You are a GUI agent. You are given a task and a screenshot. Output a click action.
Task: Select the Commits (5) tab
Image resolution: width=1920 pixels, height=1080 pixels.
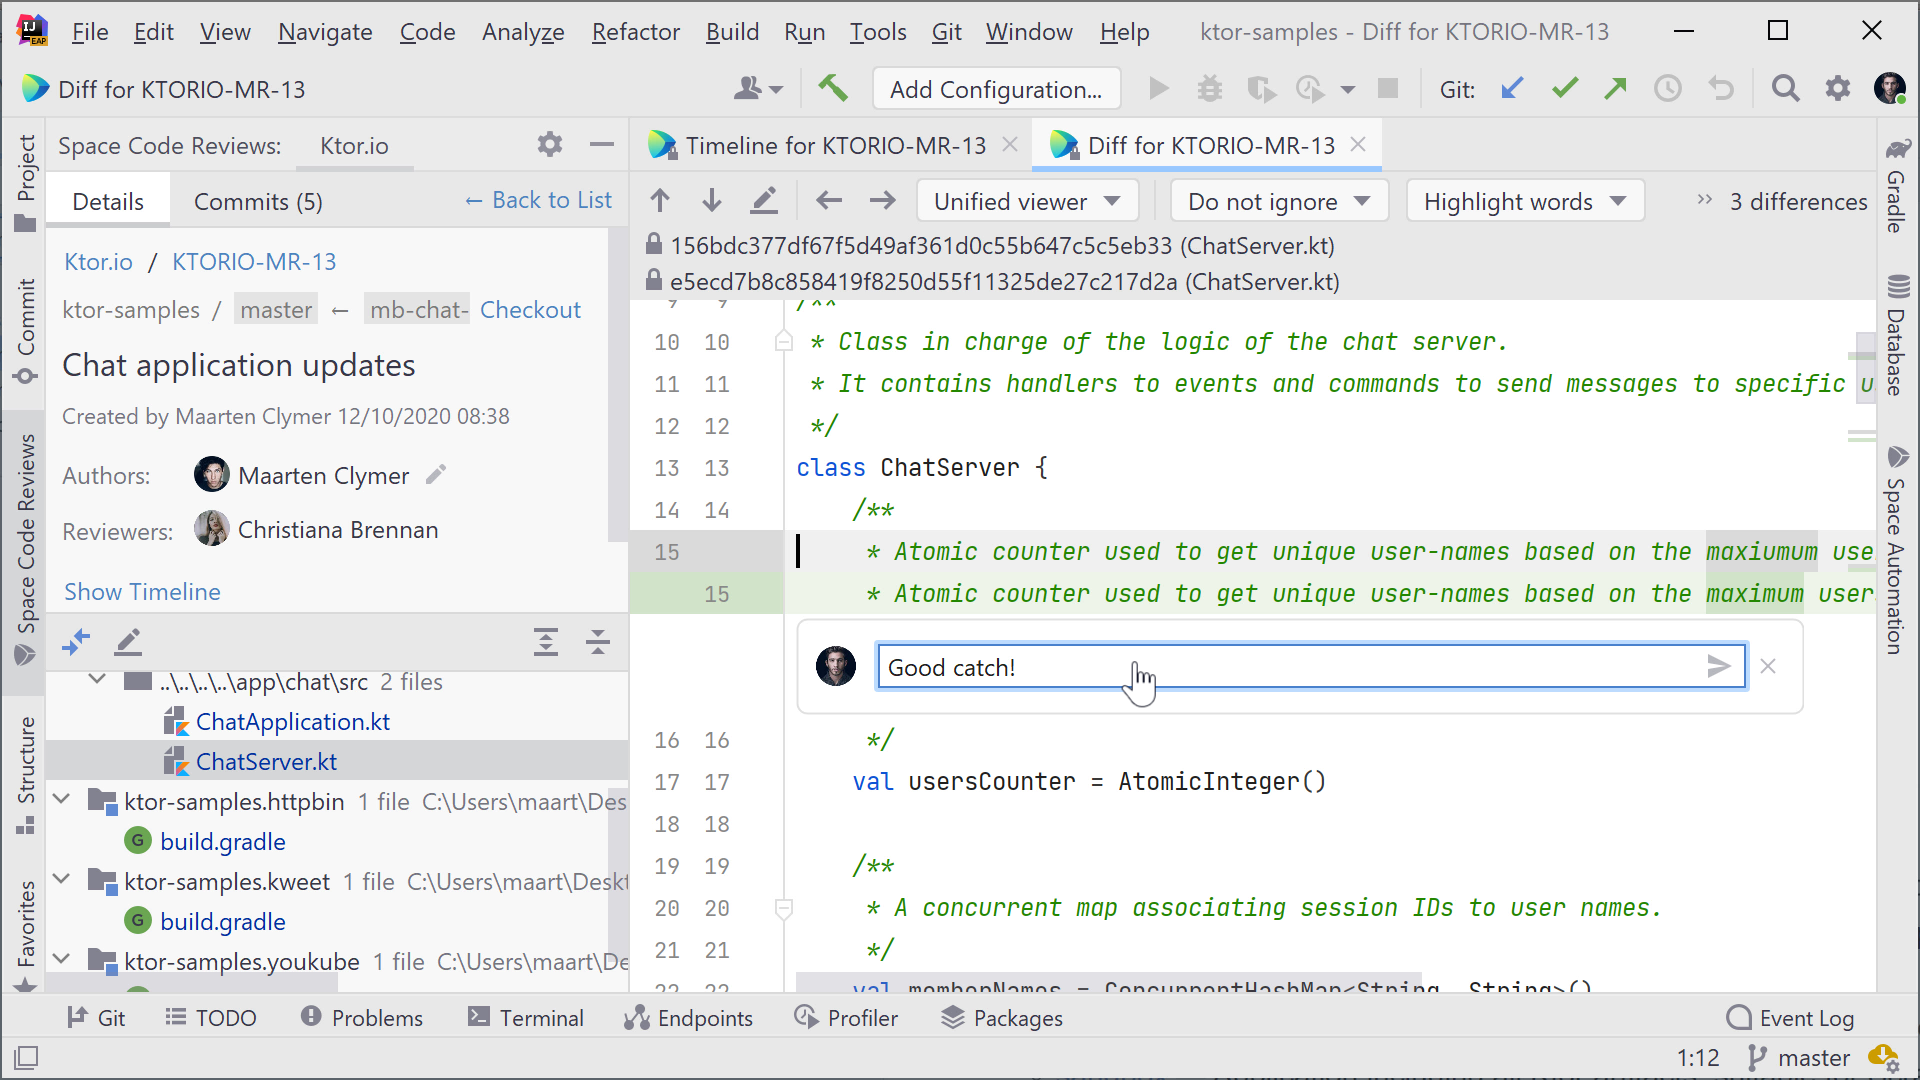coord(260,200)
